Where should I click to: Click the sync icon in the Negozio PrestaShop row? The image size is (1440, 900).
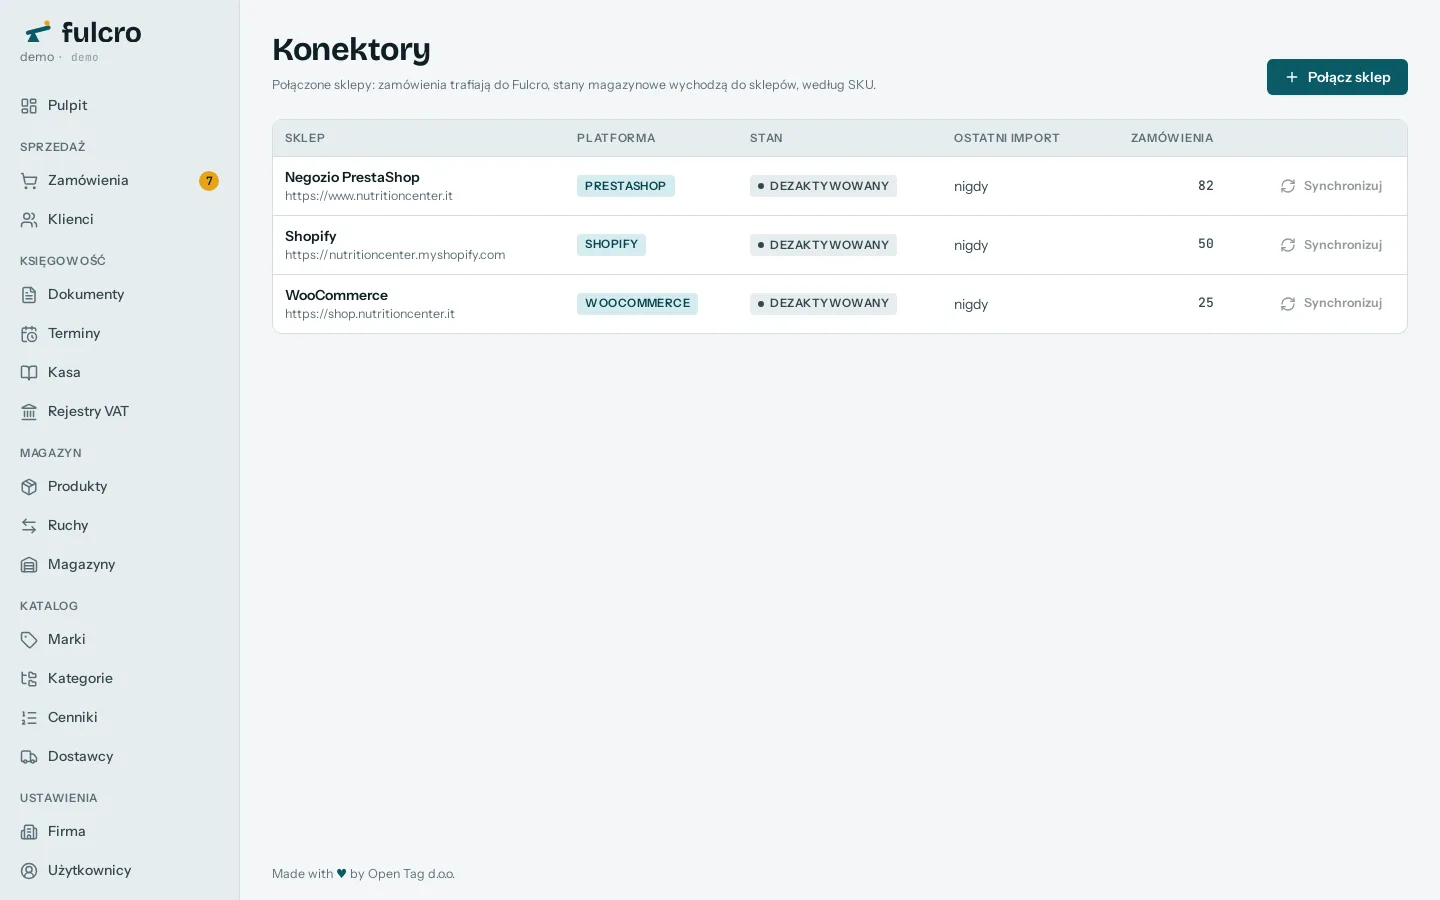[1288, 186]
